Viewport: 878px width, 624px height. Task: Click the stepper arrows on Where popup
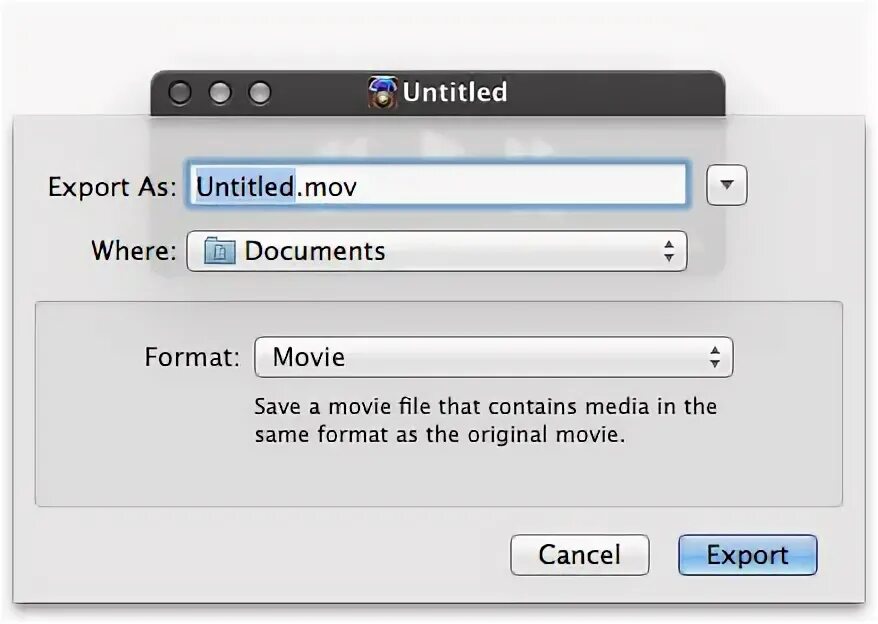pos(668,251)
